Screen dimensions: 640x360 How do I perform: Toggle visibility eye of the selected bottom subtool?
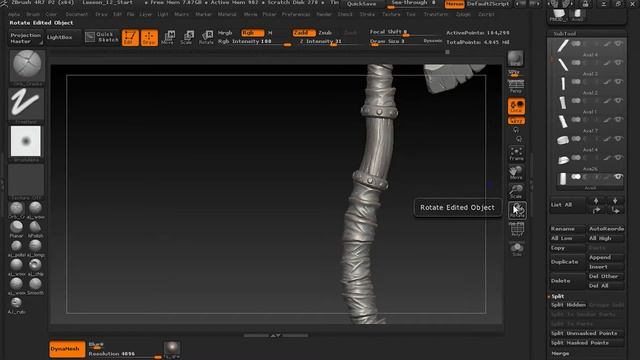point(619,177)
